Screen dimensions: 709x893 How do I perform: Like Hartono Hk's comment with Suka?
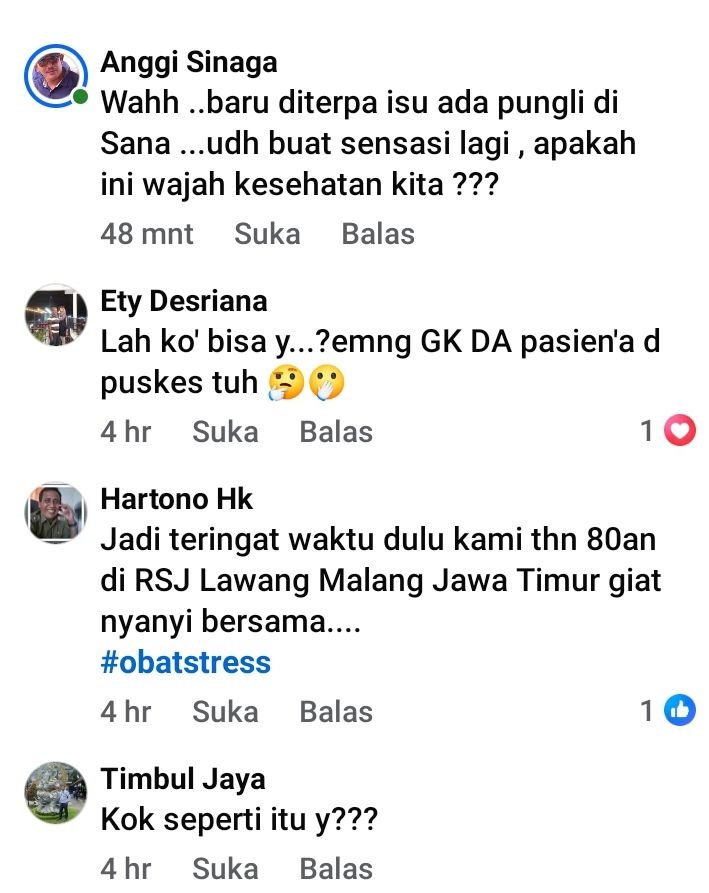click(x=226, y=711)
